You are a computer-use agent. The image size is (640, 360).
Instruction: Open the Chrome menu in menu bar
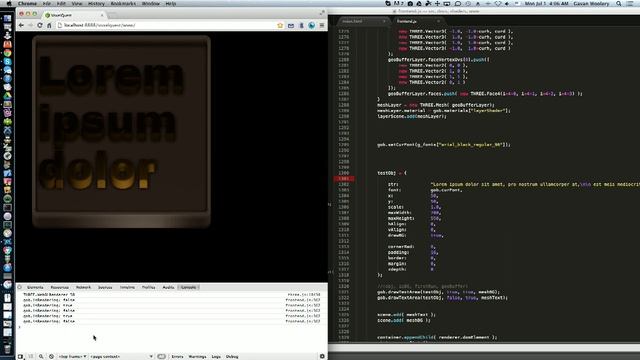click(27, 3)
